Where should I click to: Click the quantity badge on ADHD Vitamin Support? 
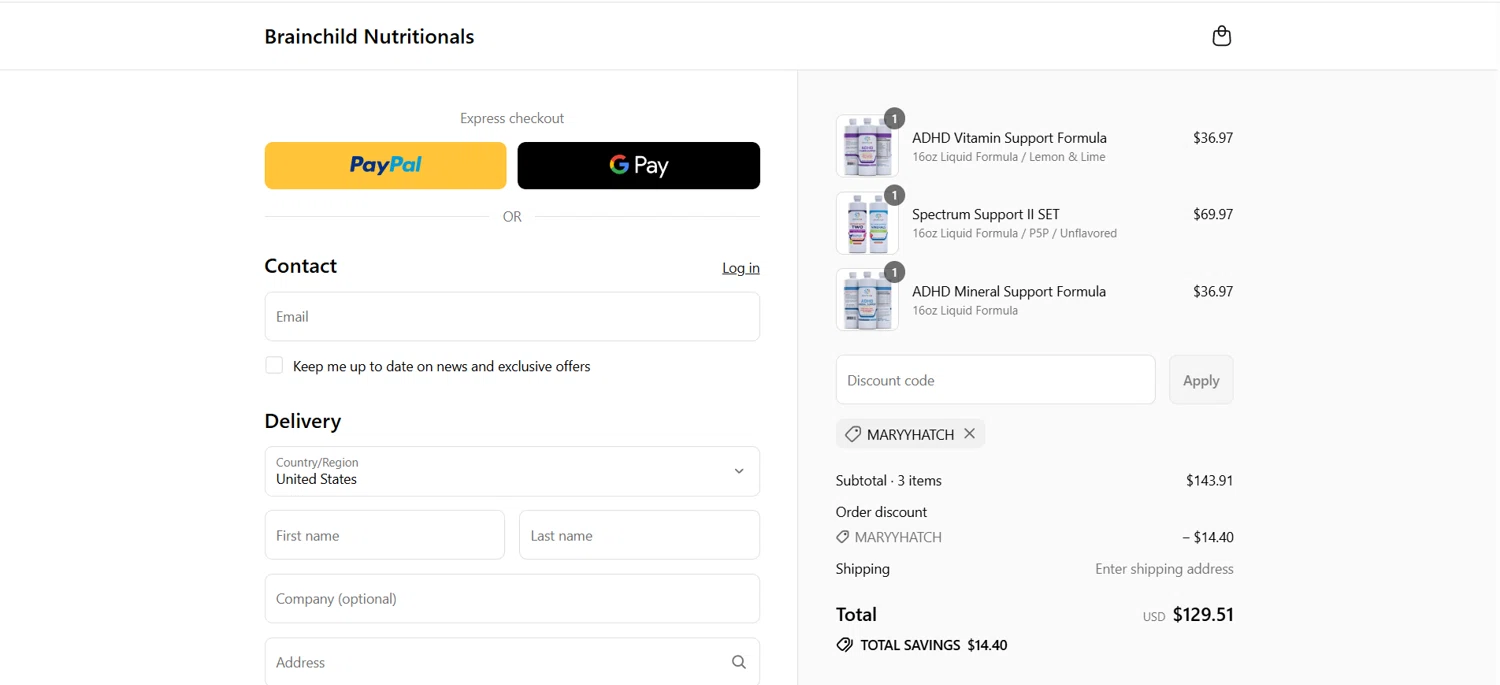(894, 118)
